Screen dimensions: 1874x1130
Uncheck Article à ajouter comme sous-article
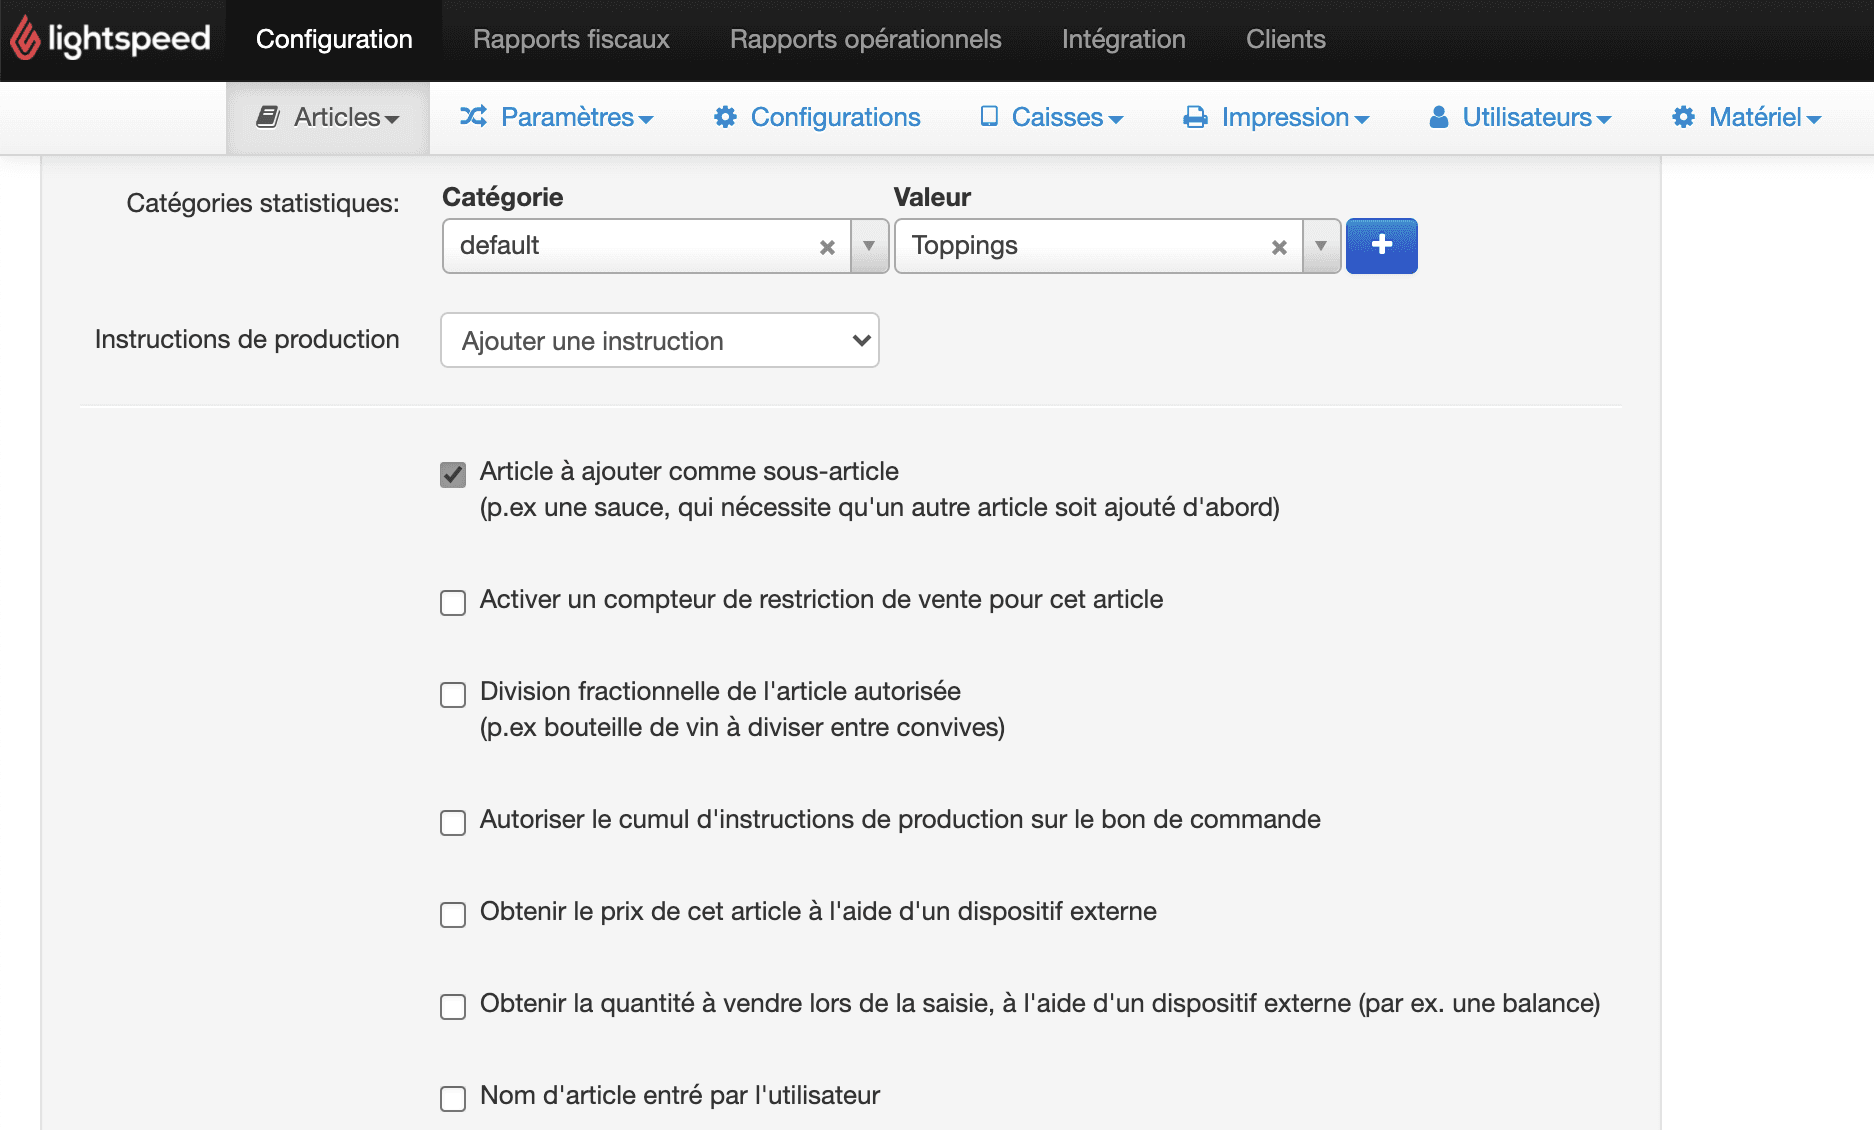tap(452, 473)
